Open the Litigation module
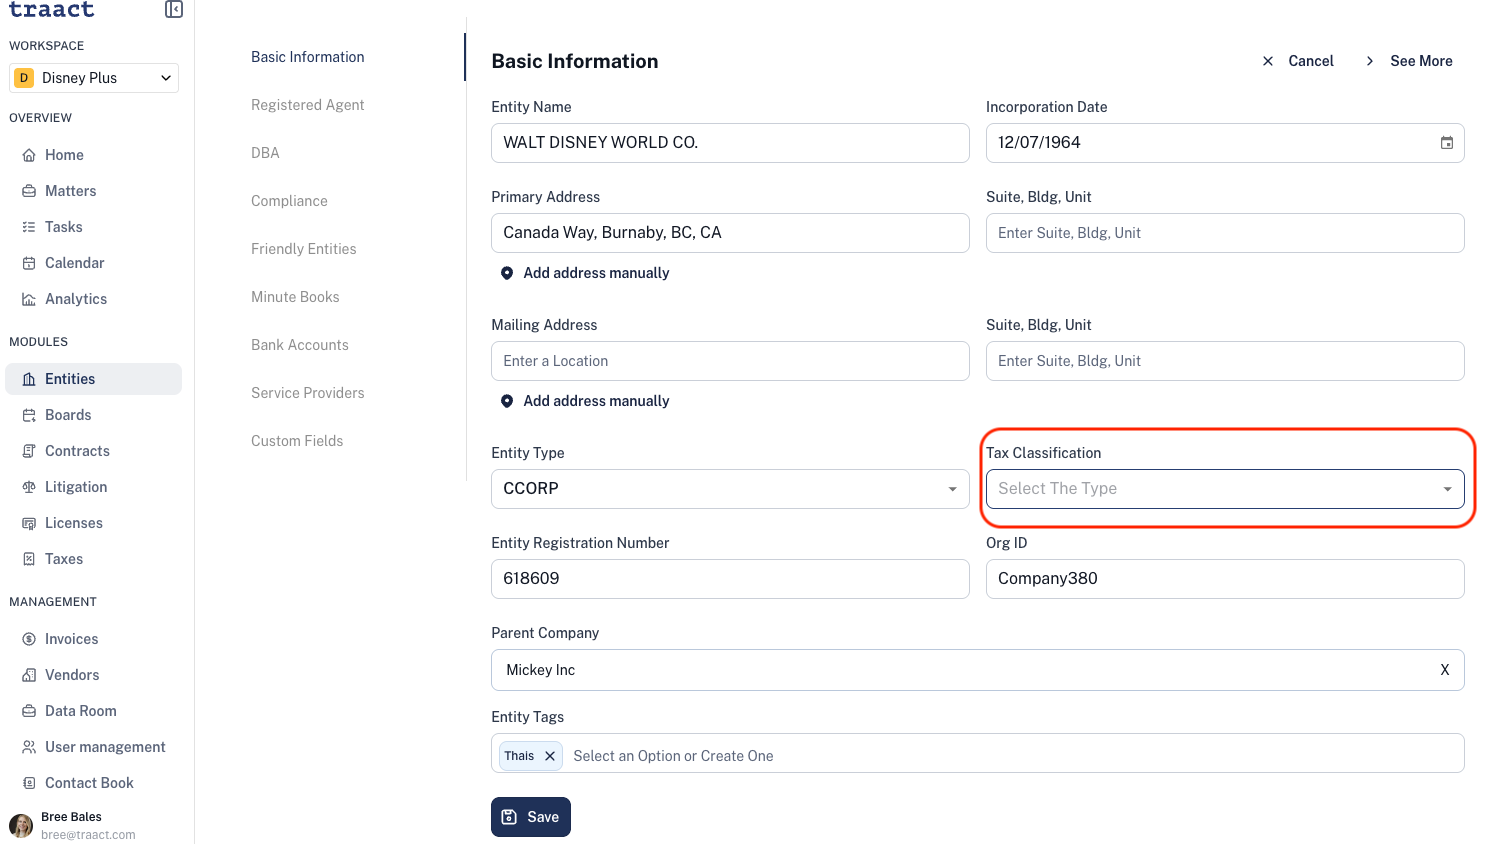Viewport: 1499px width, 844px height. pyautogui.click(x=76, y=487)
